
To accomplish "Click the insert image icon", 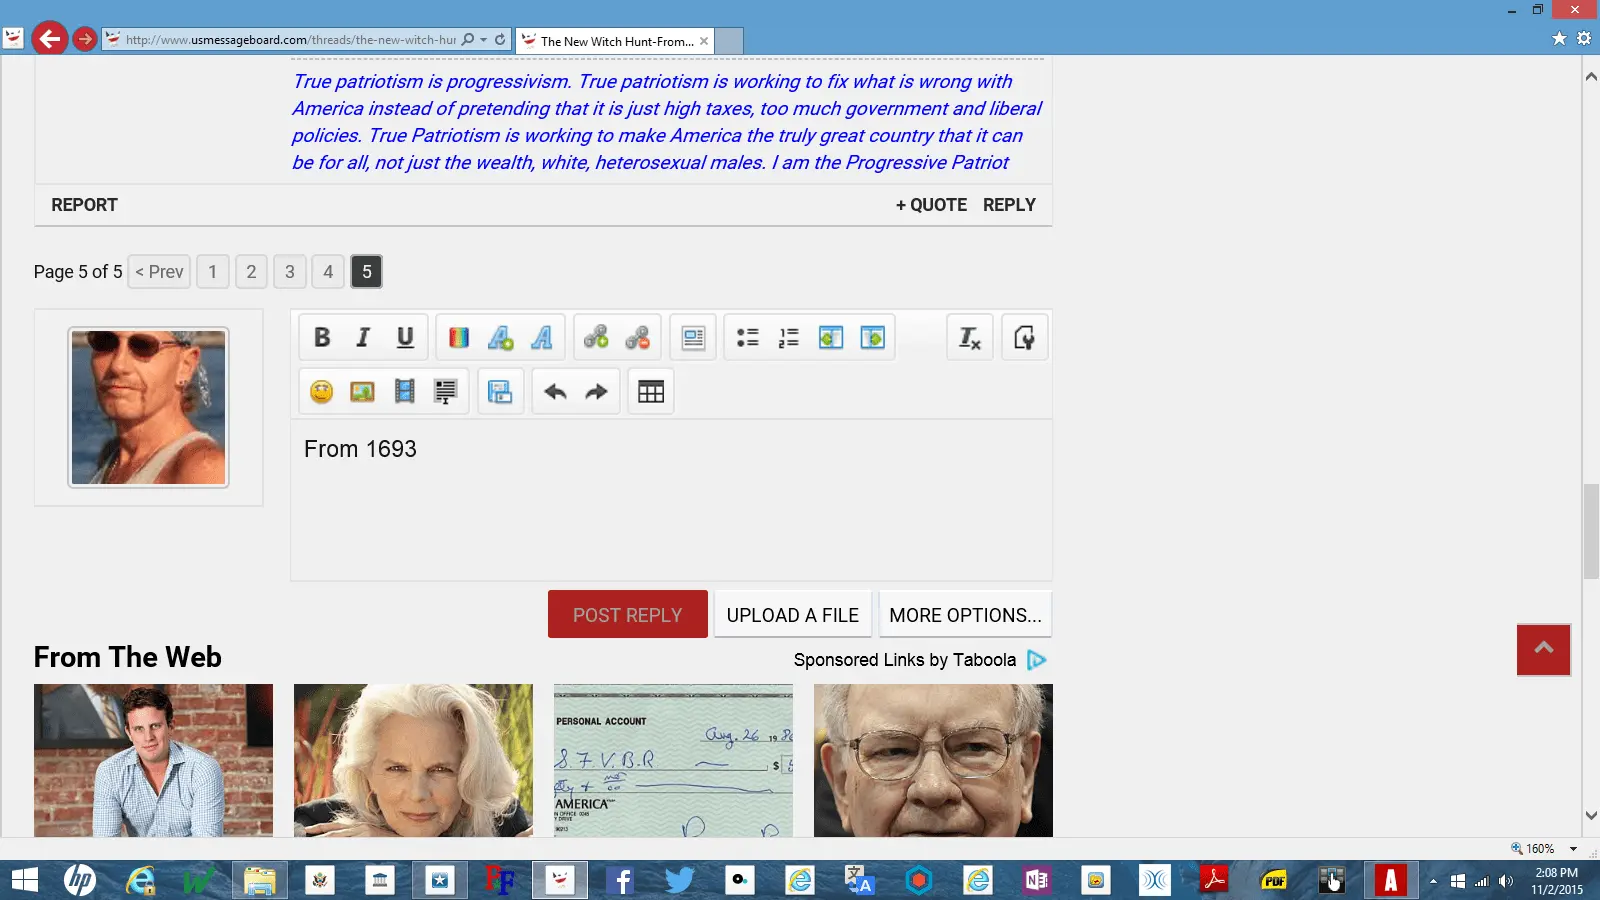I will pyautogui.click(x=362, y=392).
